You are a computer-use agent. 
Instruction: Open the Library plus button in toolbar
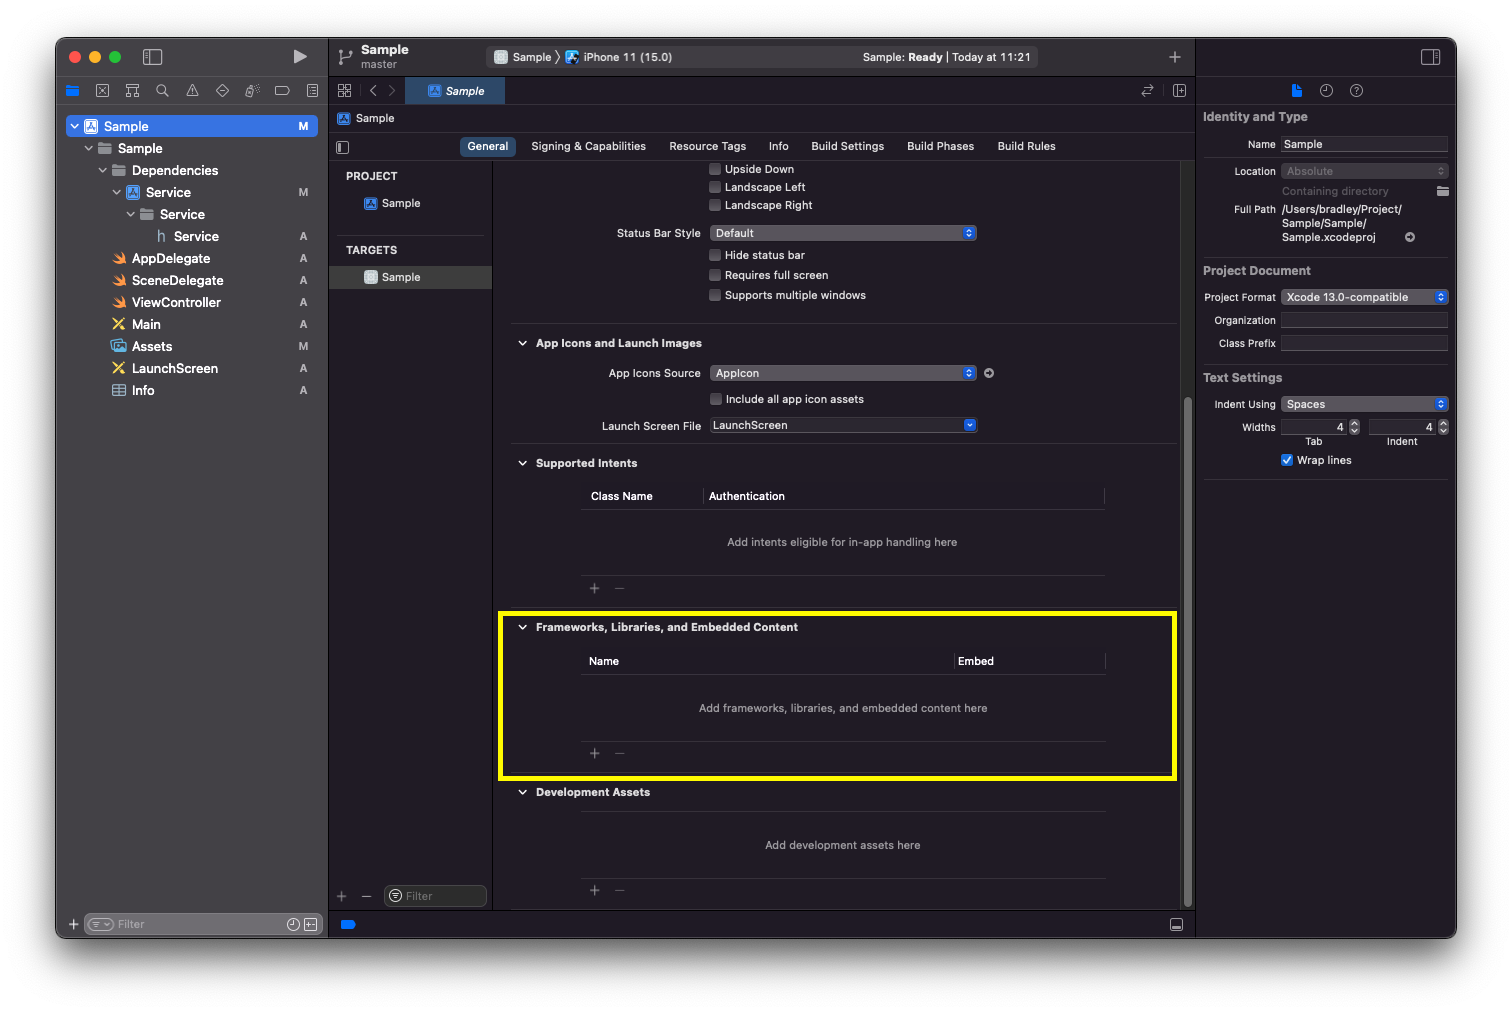1175,57
